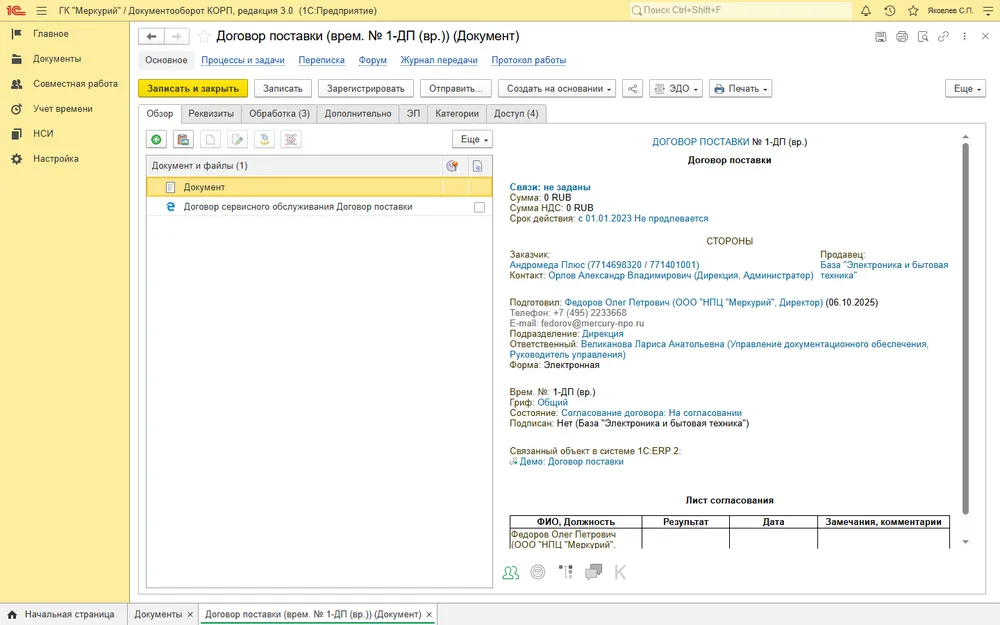The image size is (1000, 625).
Task: Open the Еще menu in the files panel
Action: click(473, 139)
